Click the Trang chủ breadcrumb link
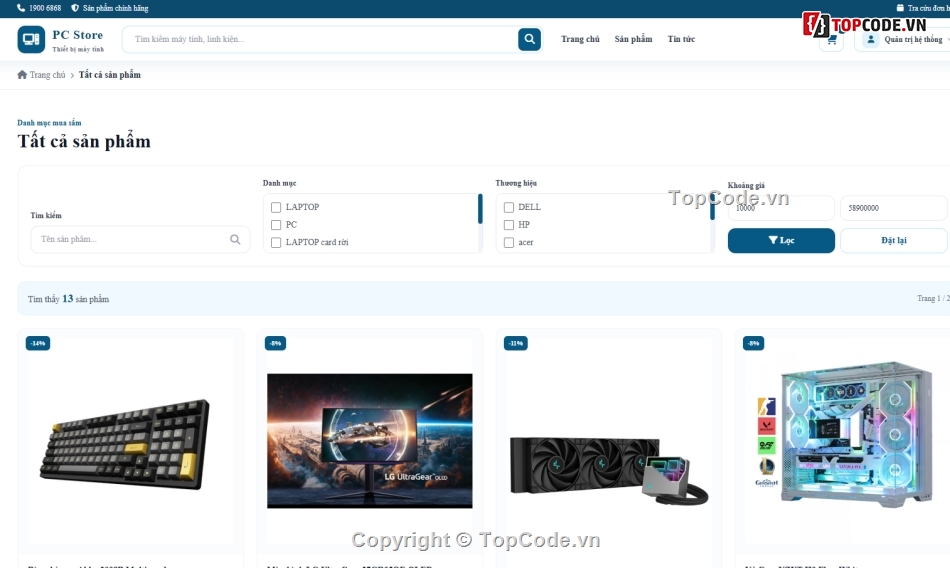The image size is (950, 568). (47, 75)
